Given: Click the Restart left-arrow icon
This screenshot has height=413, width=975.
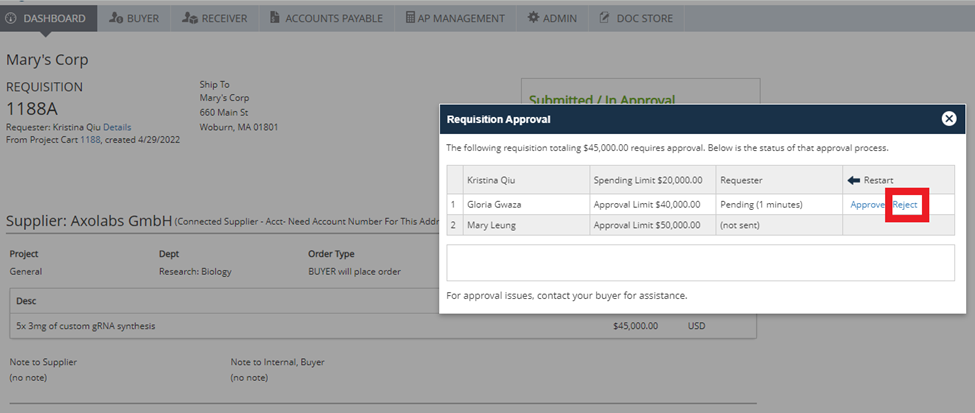Looking at the screenshot, I should [x=853, y=180].
